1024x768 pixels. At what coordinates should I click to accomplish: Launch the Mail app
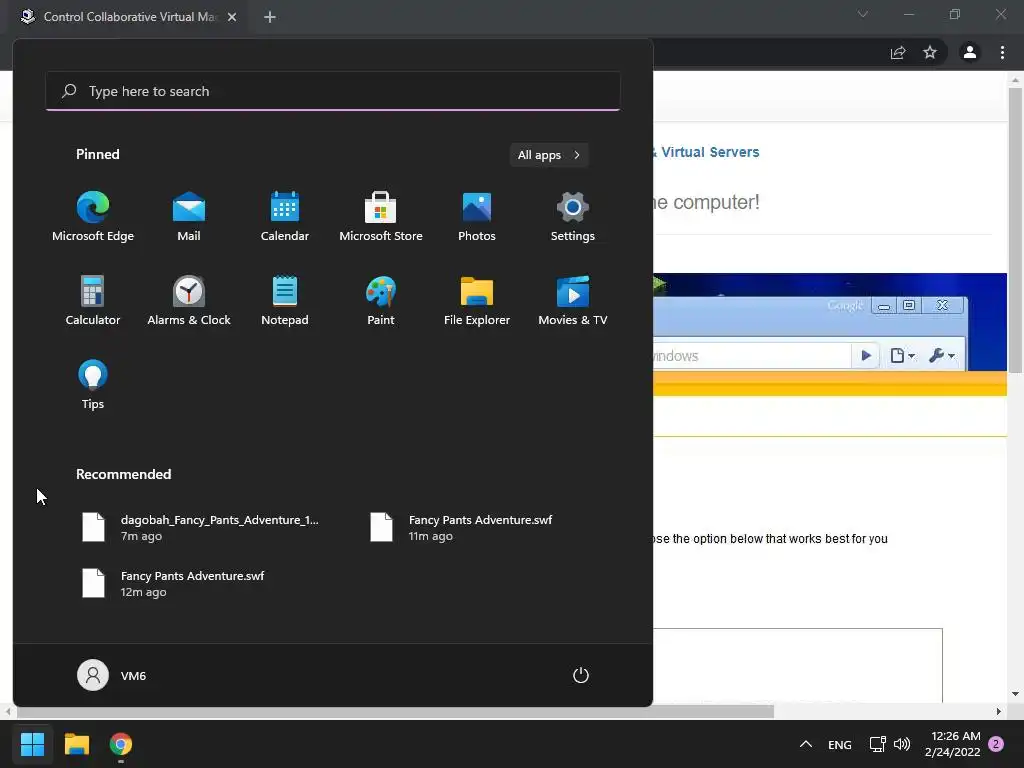(189, 217)
